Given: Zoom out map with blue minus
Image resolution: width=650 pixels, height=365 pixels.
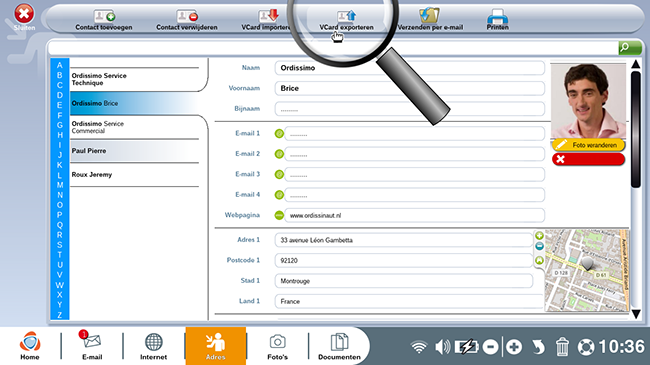Looking at the screenshot, I should click(x=539, y=247).
